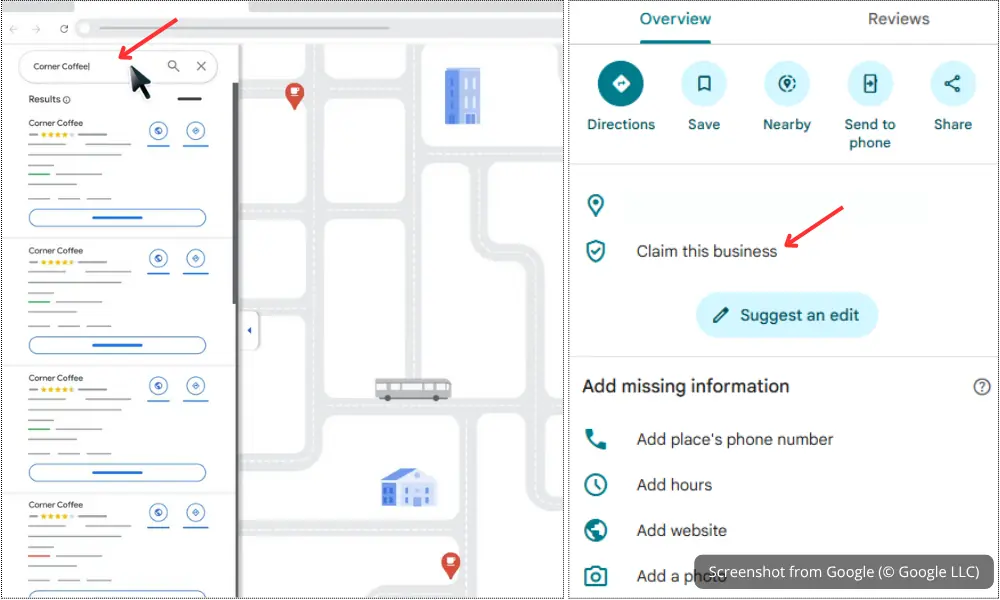Click the Suggest an edit button
The image size is (1000, 600).
pyautogui.click(x=787, y=314)
